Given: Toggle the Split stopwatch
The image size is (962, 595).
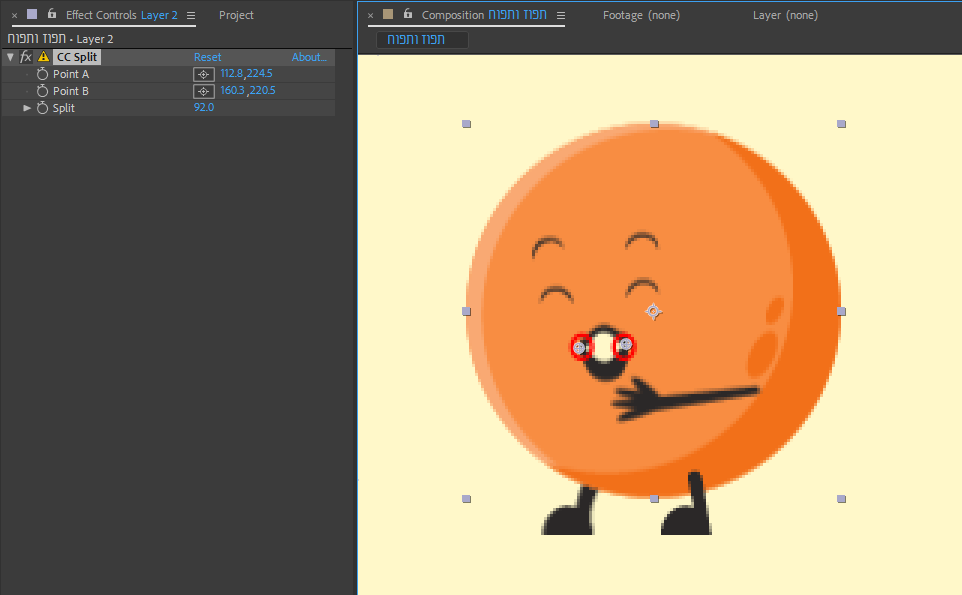Looking at the screenshot, I should click(x=42, y=108).
